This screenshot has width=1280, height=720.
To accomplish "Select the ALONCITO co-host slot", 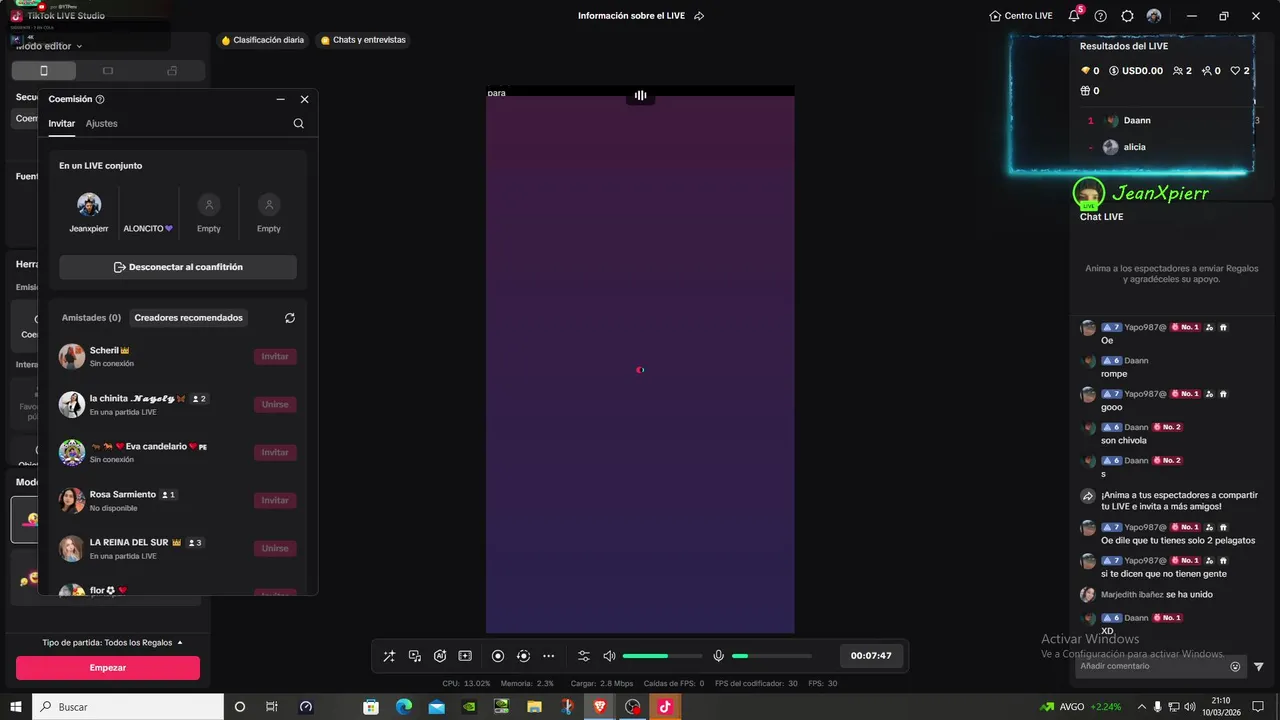I will pos(148,213).
